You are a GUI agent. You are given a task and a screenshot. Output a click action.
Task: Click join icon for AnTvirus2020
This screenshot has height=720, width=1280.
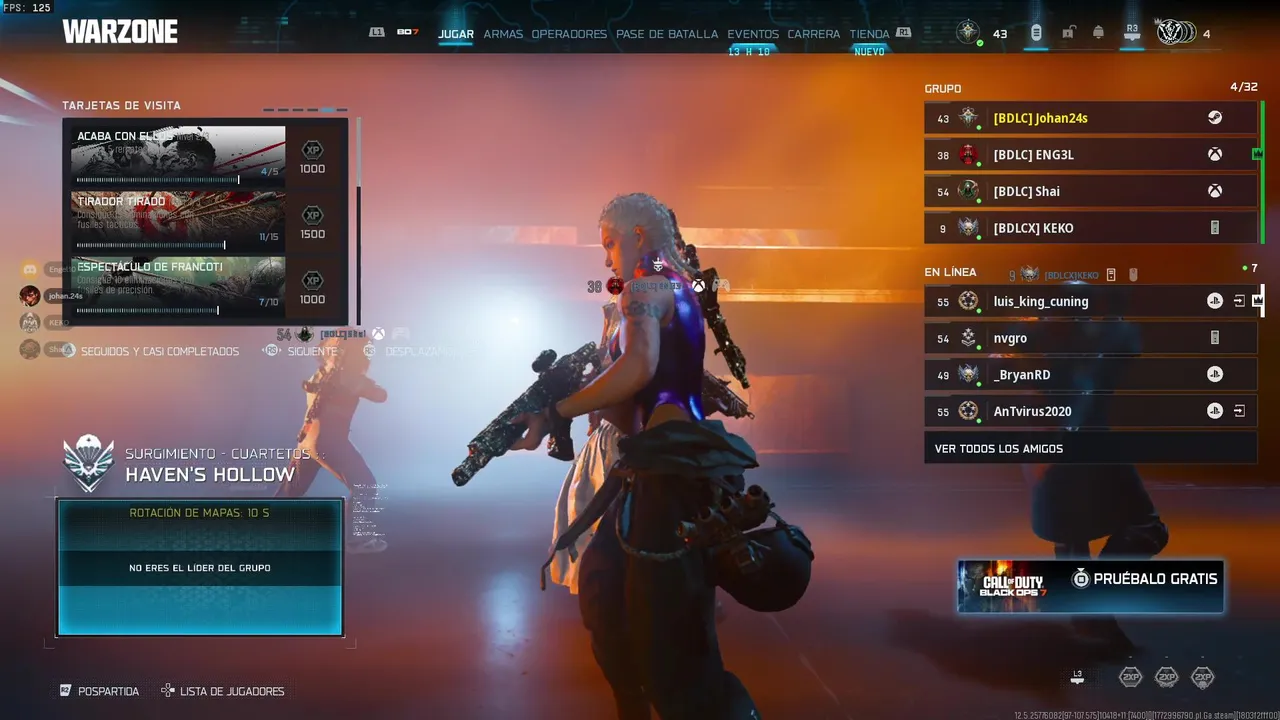tap(1239, 411)
